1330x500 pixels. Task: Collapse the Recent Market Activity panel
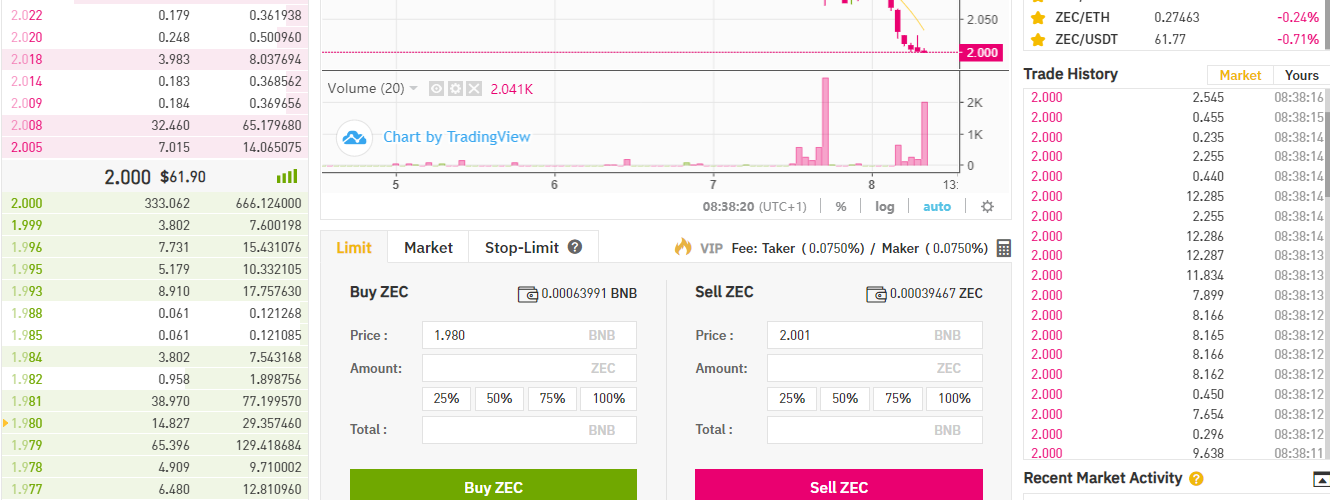(1321, 479)
